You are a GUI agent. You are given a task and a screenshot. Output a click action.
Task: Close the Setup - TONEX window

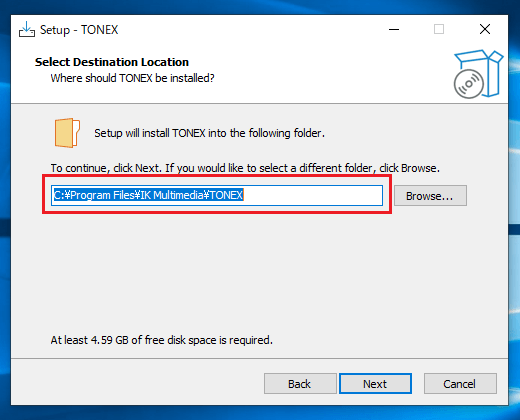pos(485,29)
